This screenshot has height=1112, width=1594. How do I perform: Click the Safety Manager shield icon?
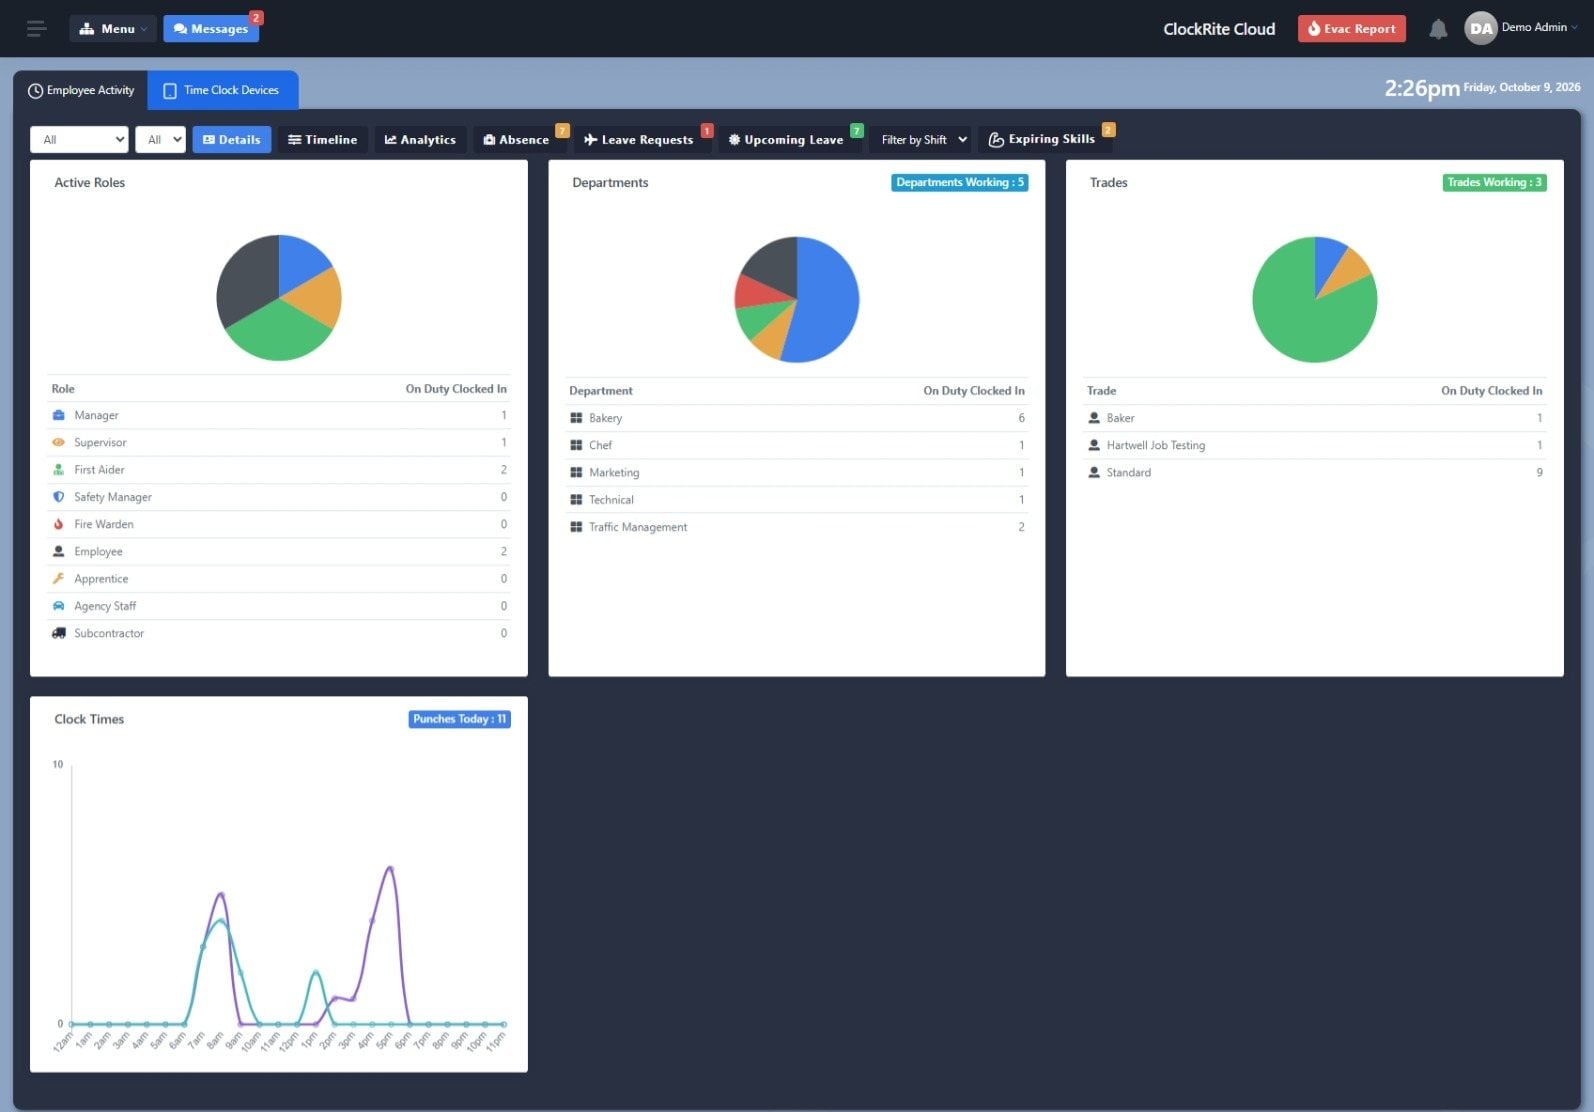58,497
